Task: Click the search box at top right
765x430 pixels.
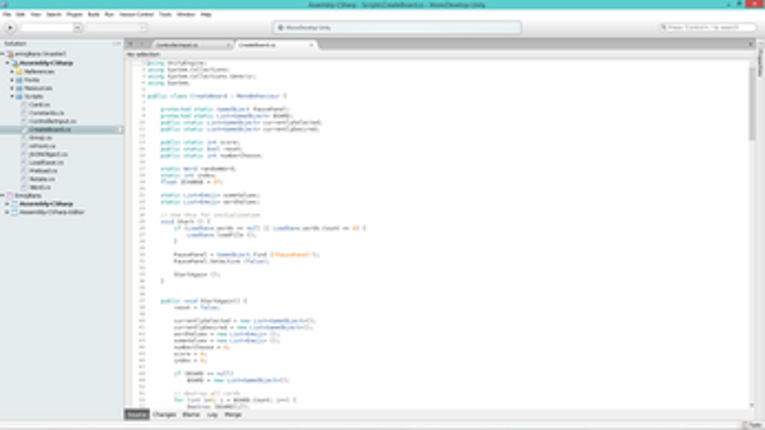Action: click(707, 27)
